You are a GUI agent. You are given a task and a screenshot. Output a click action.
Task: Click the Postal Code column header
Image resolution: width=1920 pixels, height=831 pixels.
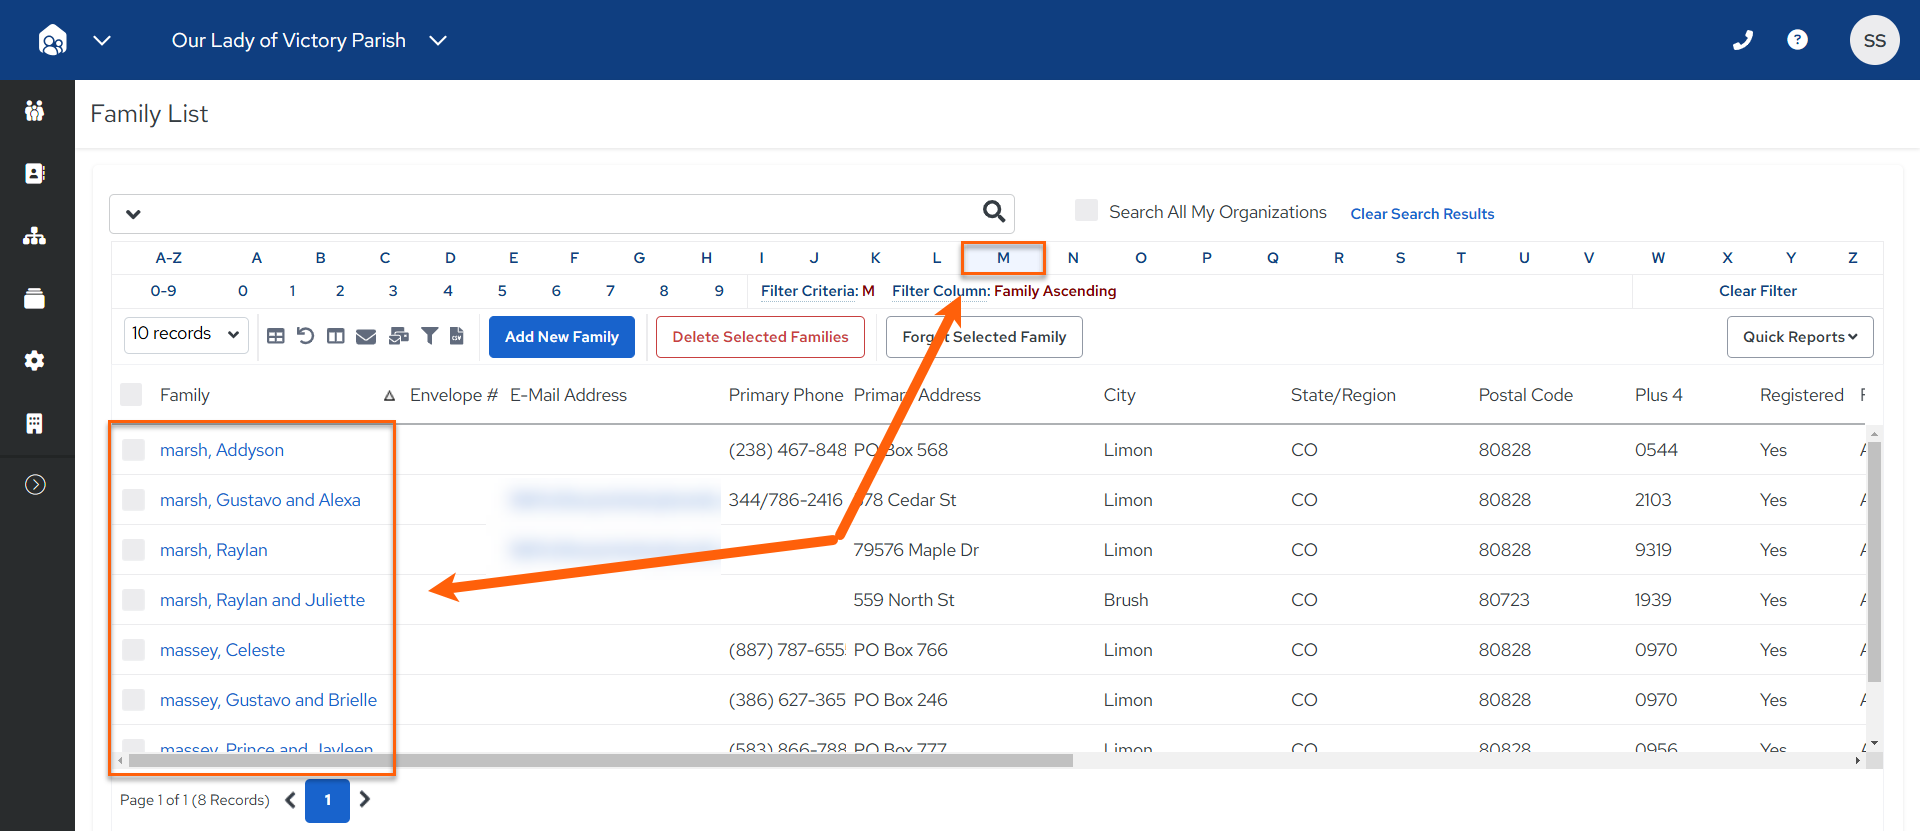coord(1526,395)
